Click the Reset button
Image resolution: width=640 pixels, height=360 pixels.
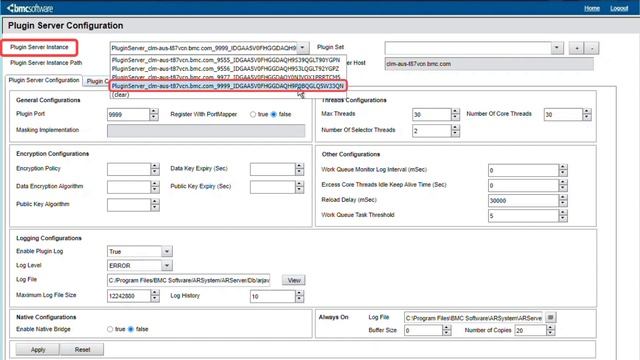[x=82, y=349]
